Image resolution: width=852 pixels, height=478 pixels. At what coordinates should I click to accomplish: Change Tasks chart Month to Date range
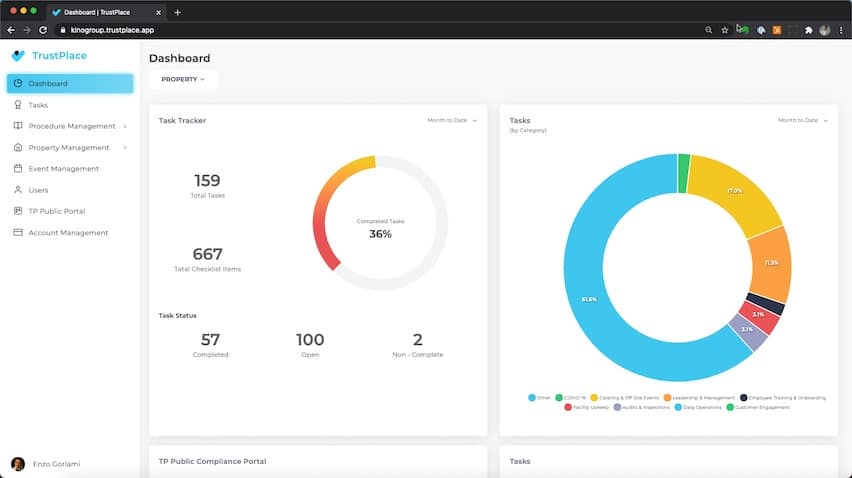[803, 121]
